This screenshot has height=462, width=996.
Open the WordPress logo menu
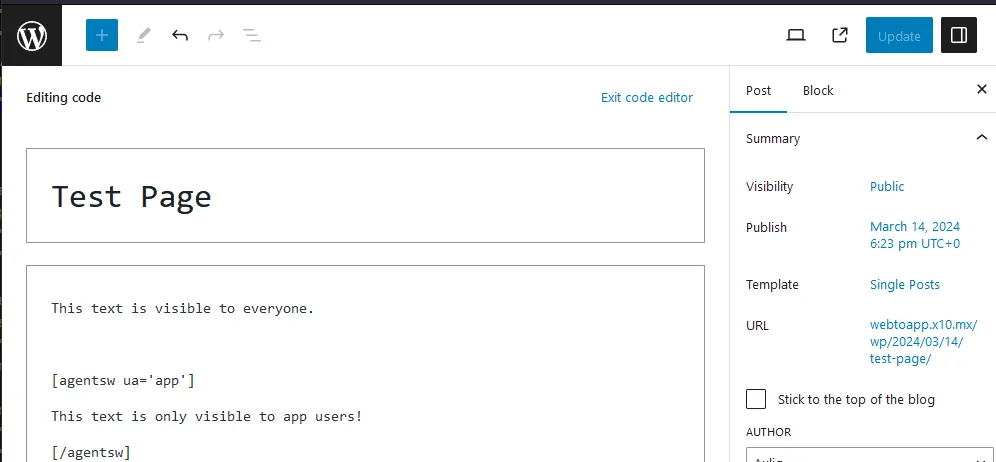pos(32,36)
